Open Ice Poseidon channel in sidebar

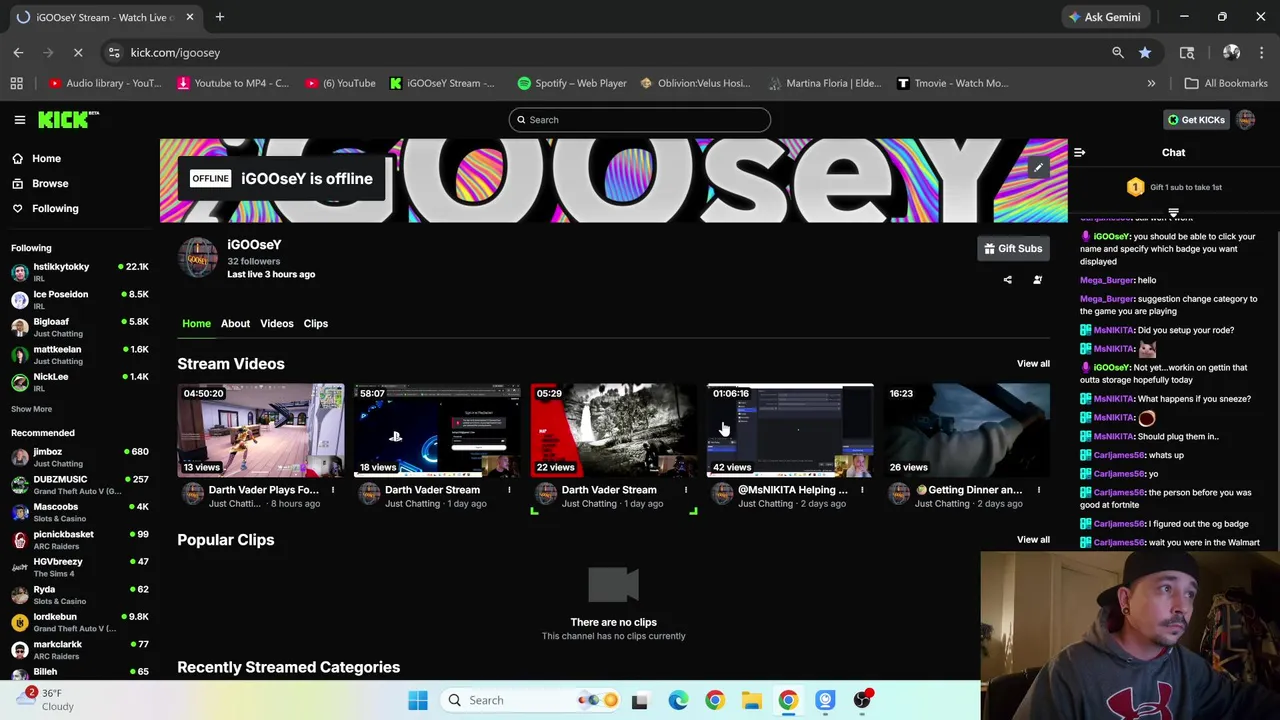[x=80, y=300]
